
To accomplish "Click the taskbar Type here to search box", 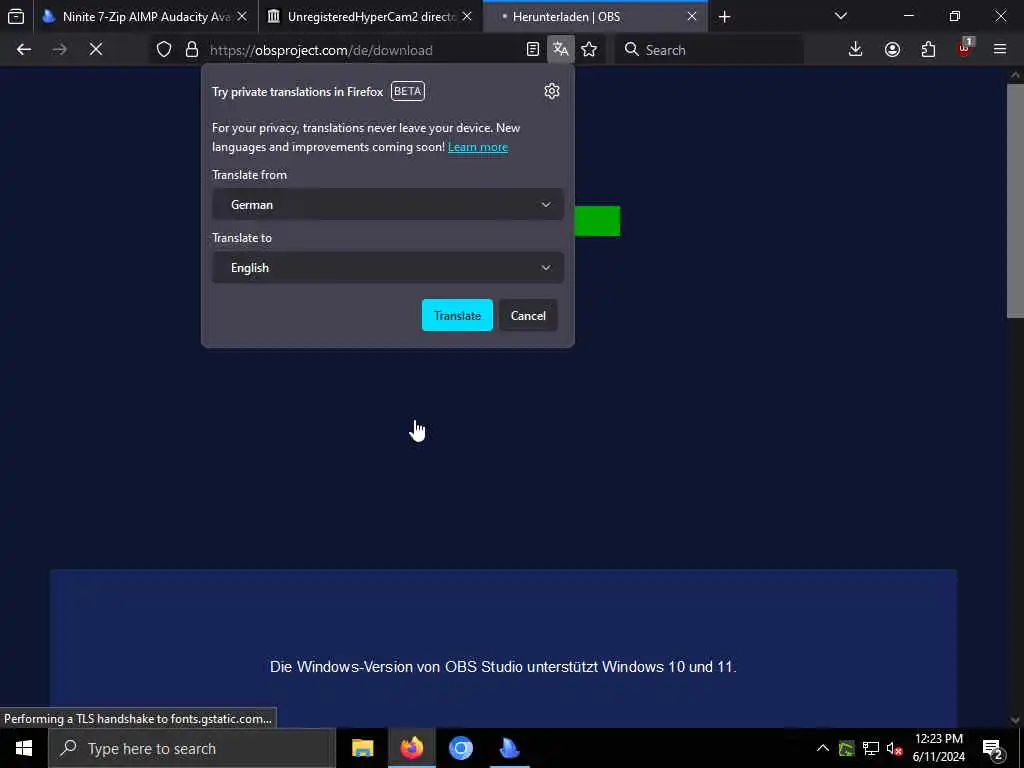I will [192, 748].
